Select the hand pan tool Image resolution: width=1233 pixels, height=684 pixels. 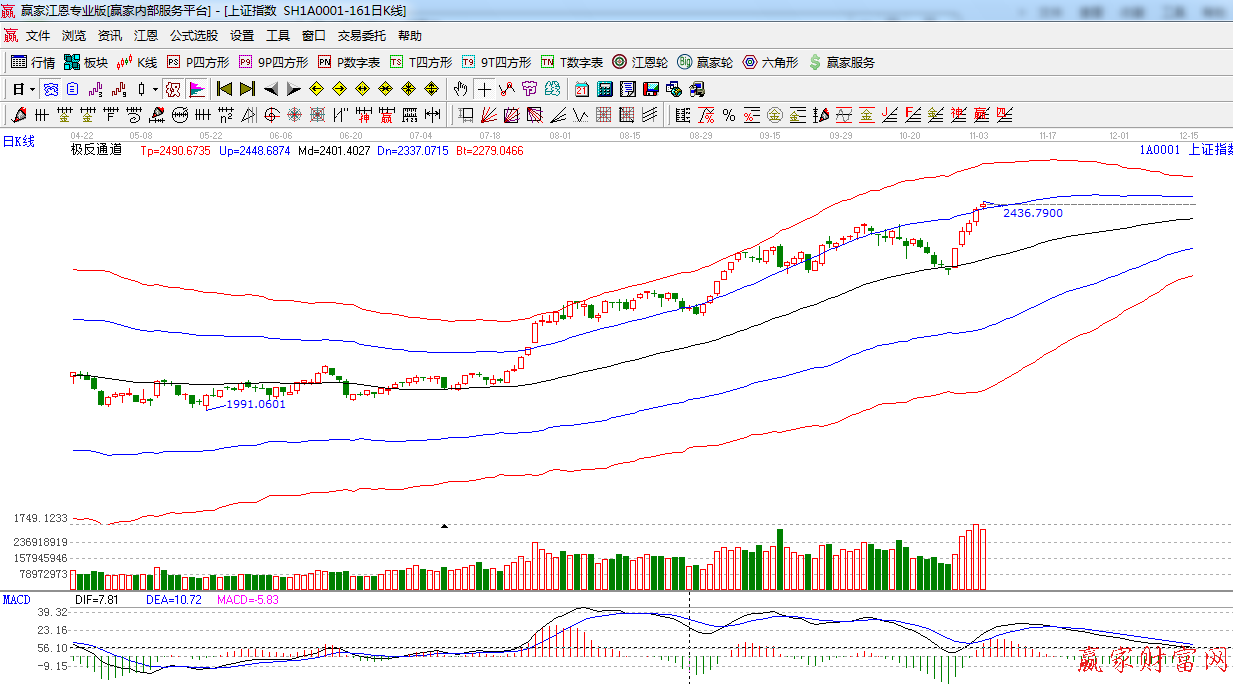point(460,89)
